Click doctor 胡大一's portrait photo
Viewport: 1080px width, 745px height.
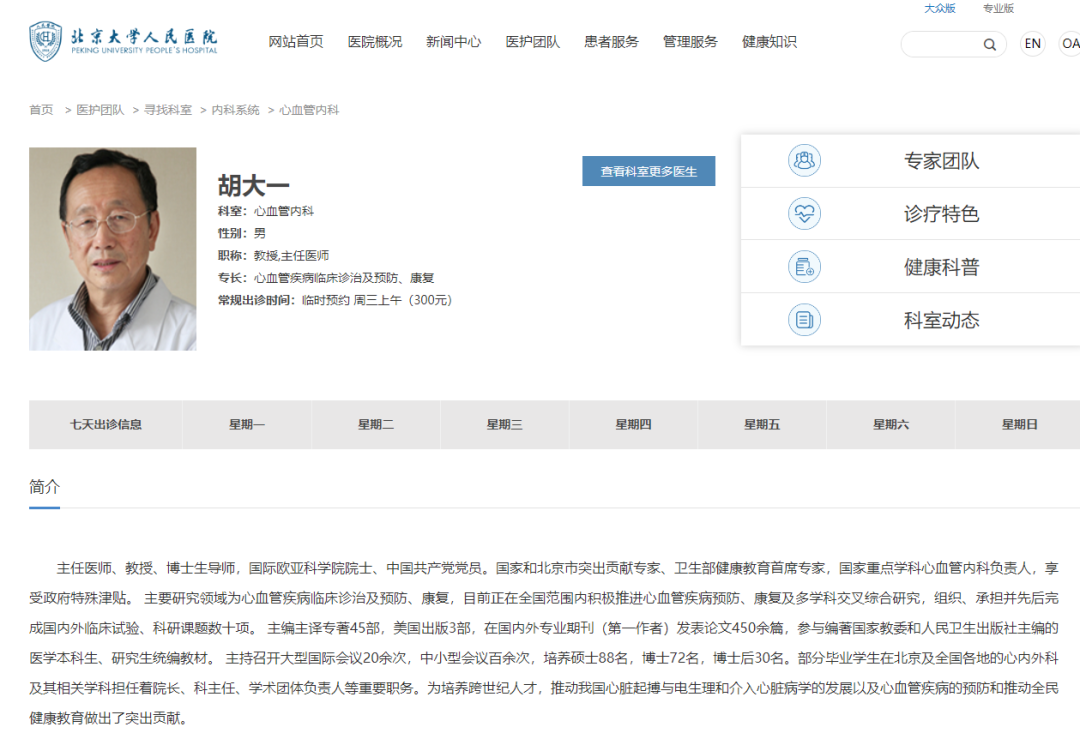pos(112,249)
